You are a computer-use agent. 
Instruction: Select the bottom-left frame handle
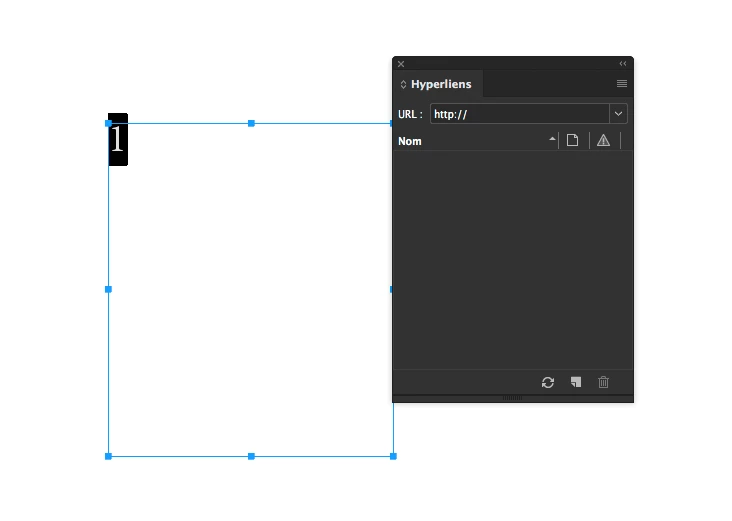[108, 456]
